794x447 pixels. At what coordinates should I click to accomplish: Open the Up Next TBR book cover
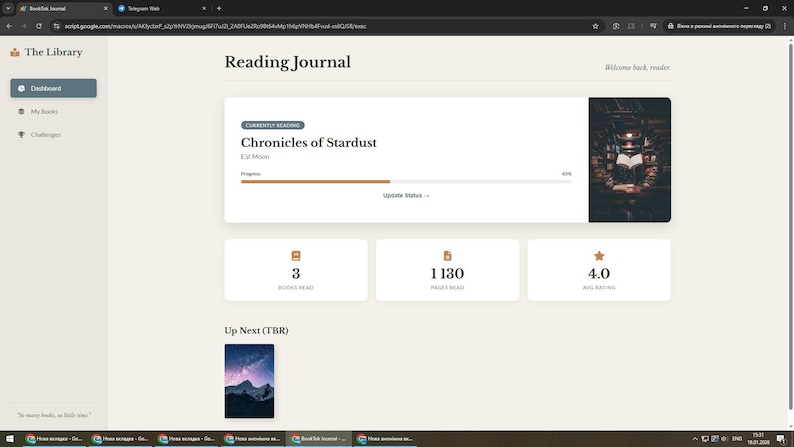[249, 381]
